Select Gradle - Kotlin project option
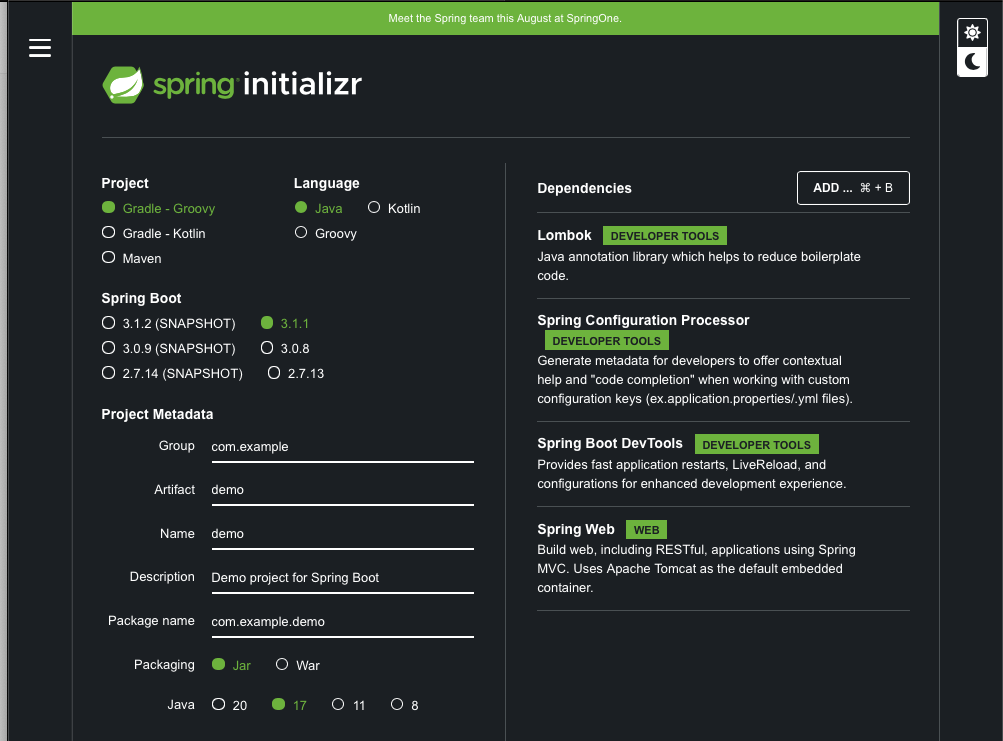This screenshot has height=741, width=1003. coord(154,234)
